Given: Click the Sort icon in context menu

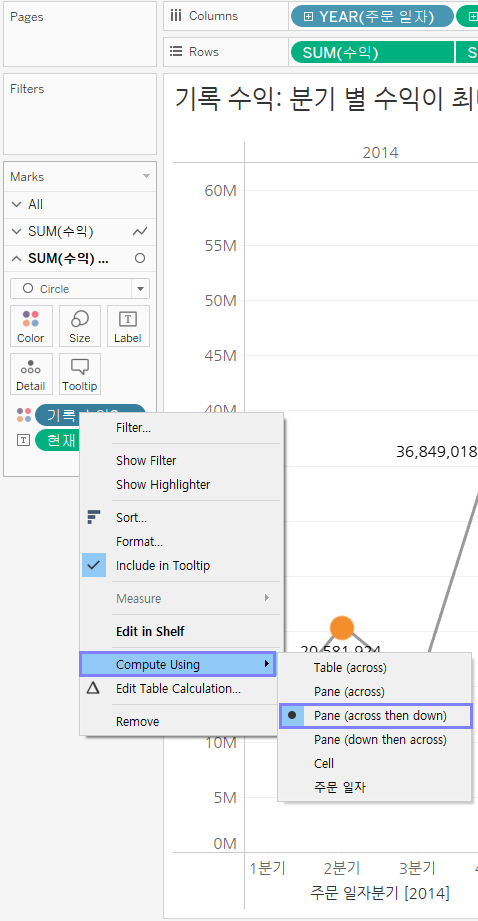Looking at the screenshot, I should click(x=94, y=517).
